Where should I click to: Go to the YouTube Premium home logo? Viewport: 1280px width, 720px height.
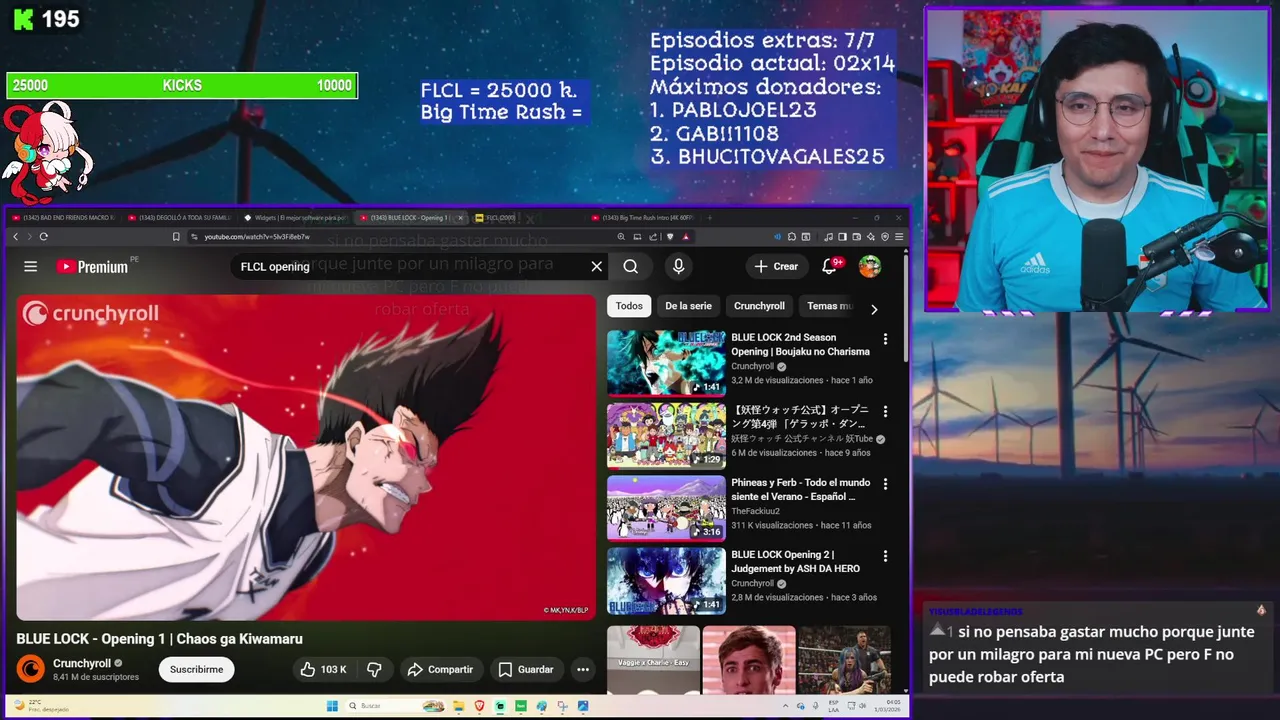pyautogui.click(x=92, y=266)
